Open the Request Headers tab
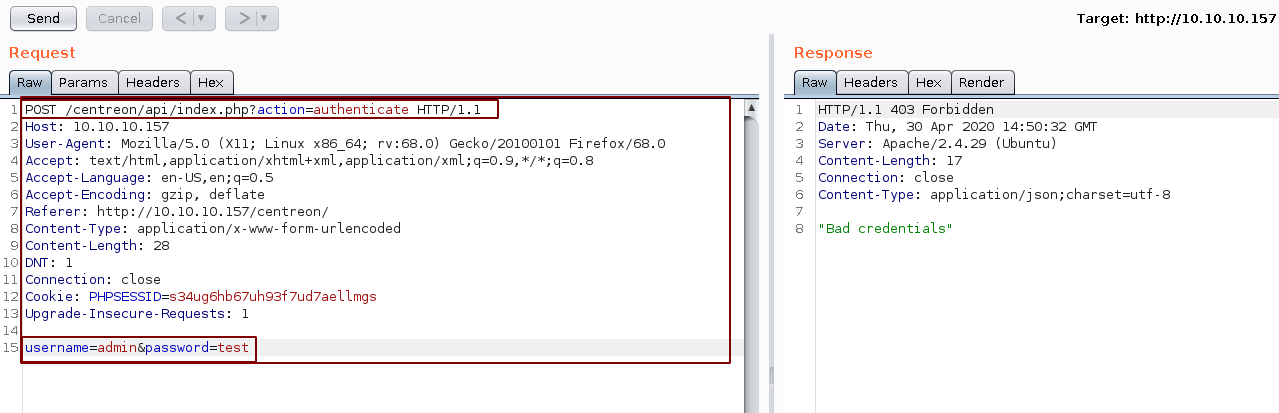 (153, 82)
